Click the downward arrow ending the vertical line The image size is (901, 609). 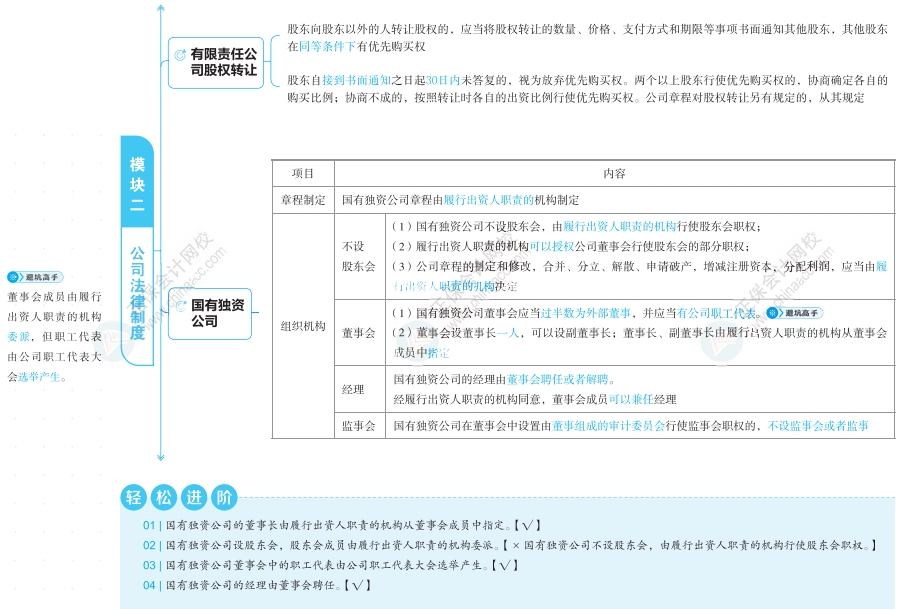click(161, 457)
